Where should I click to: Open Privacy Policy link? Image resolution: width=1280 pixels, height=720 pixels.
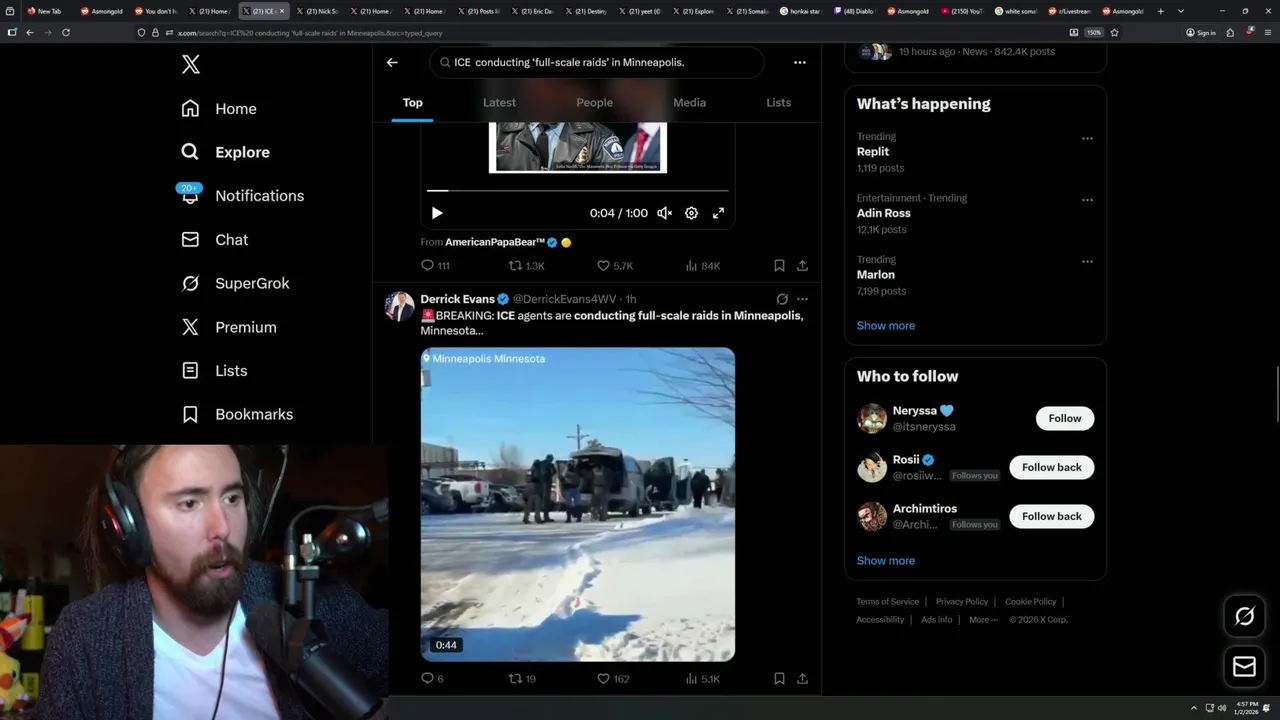961,602
